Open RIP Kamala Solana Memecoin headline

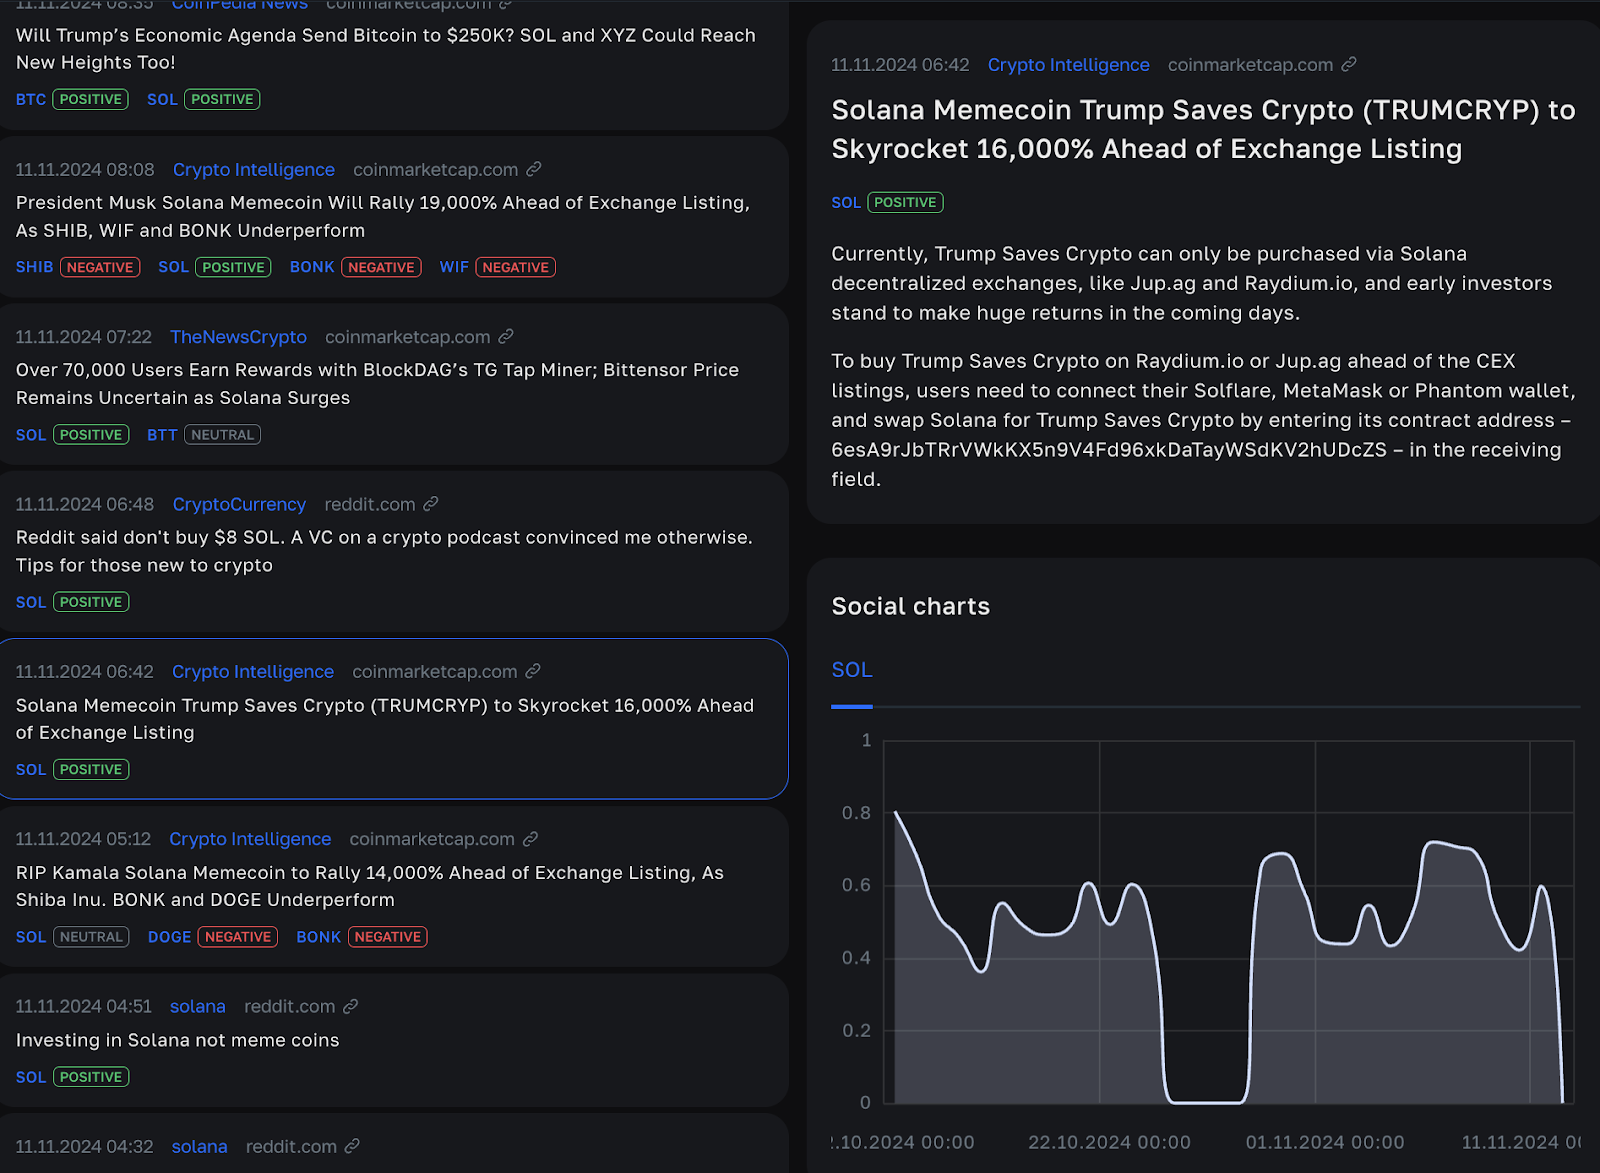[370, 886]
